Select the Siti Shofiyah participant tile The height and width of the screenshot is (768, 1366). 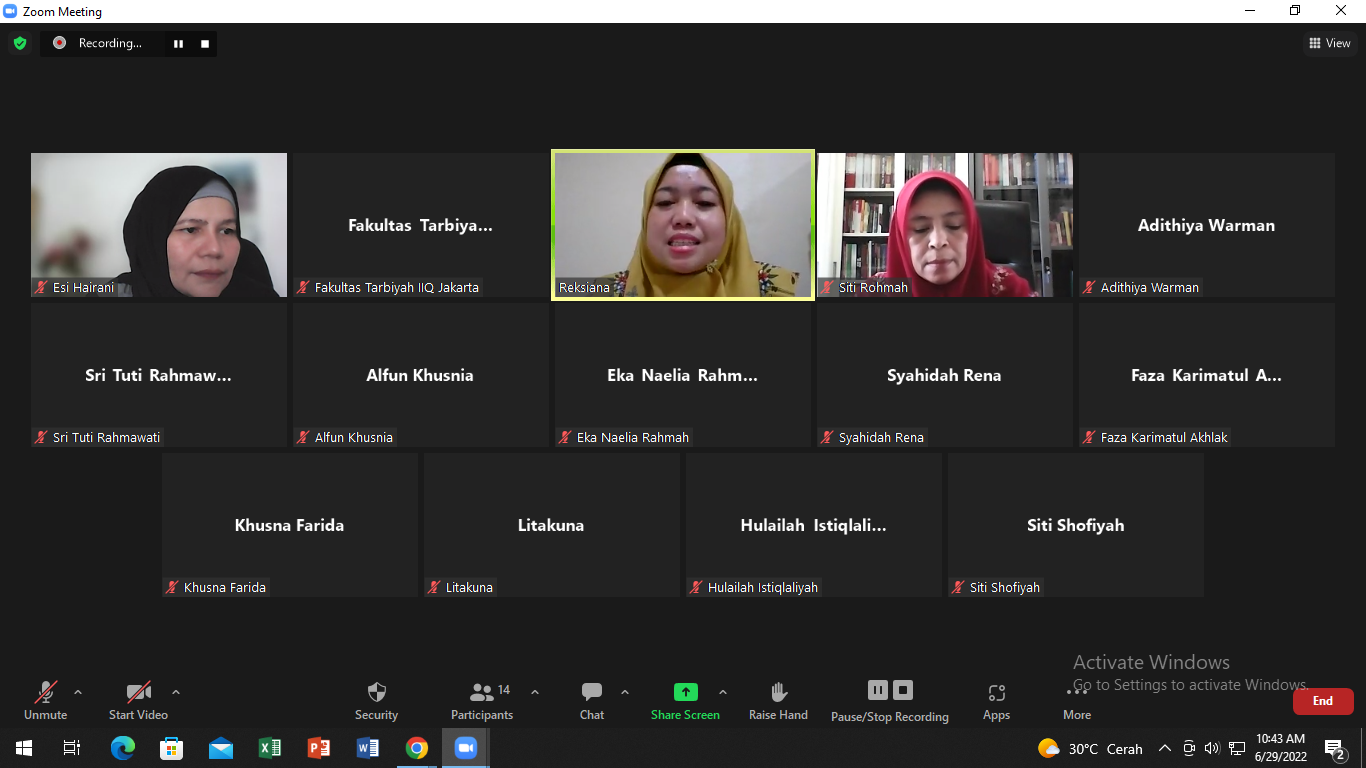[1076, 525]
